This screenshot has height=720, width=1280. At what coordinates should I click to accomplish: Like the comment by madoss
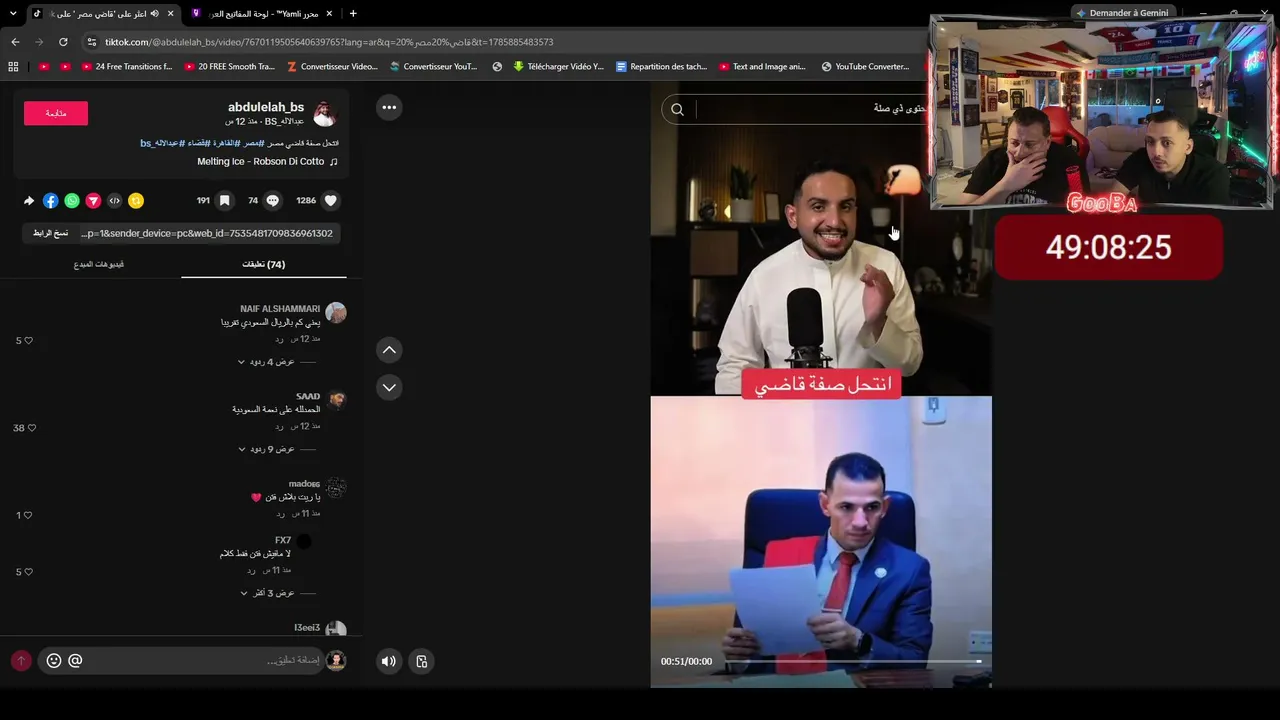point(28,516)
